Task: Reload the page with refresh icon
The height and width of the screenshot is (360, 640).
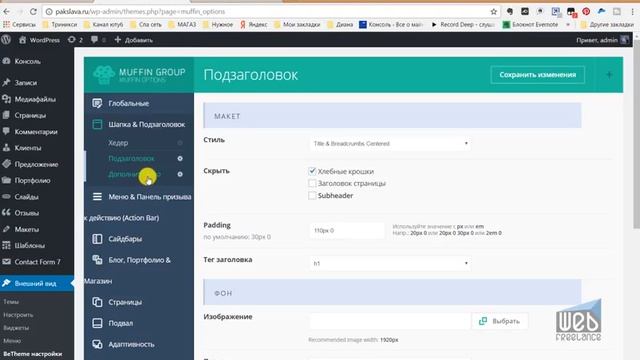Action: [33, 11]
